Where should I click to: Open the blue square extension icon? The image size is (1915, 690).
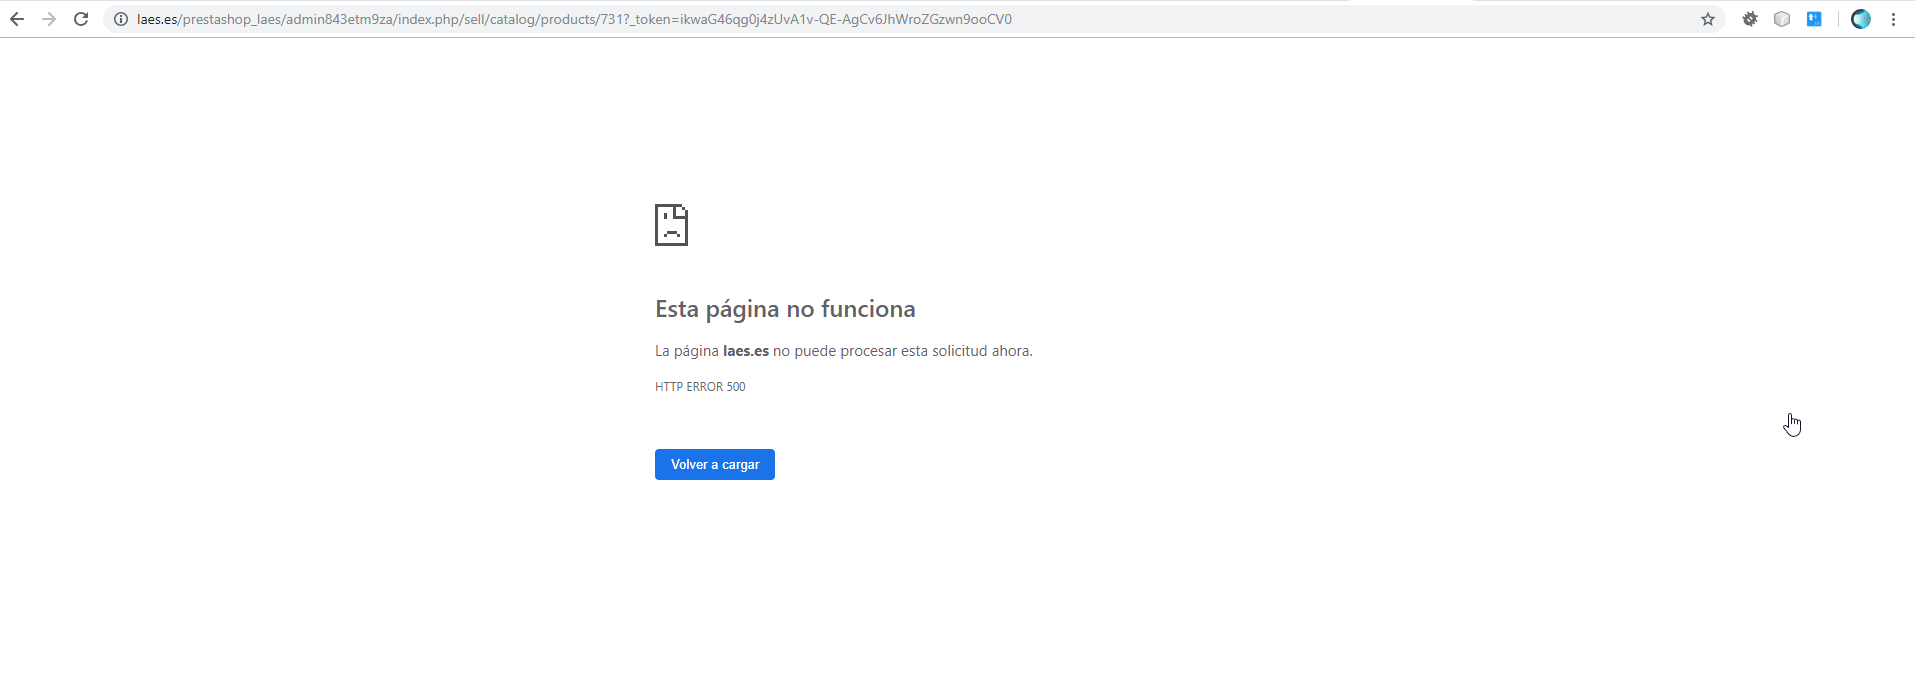[x=1814, y=19]
